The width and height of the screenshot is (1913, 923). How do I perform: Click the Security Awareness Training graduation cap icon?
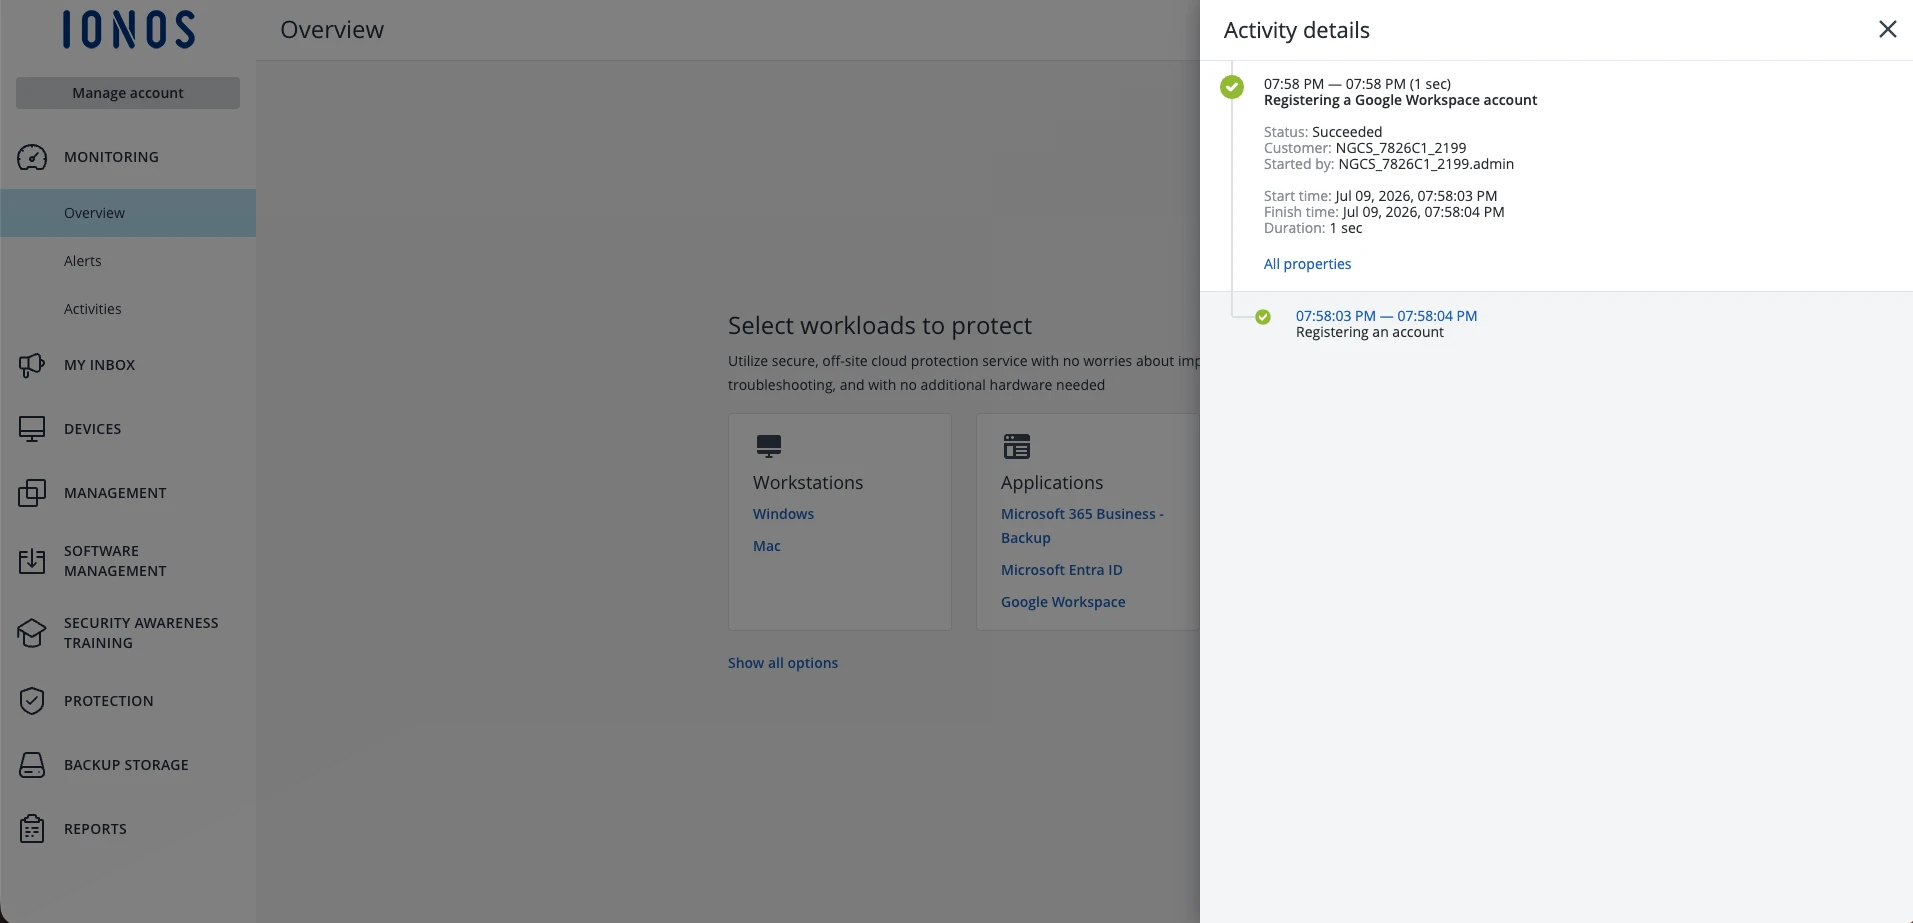(32, 633)
